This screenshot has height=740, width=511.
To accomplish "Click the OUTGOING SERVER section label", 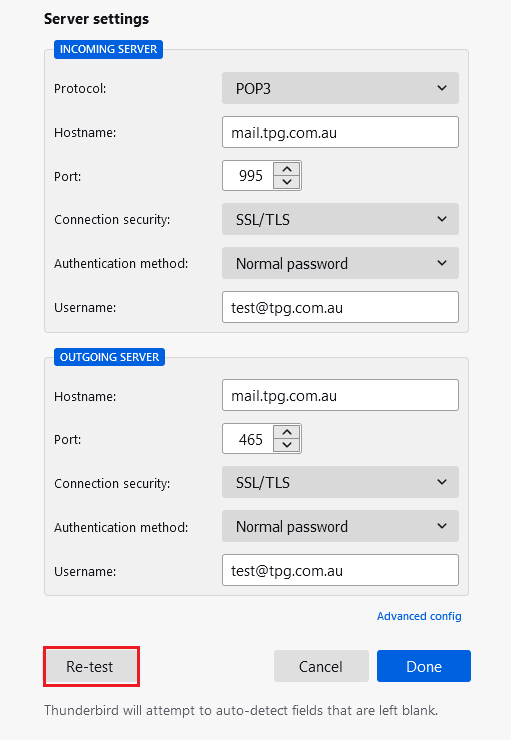I will (109, 357).
